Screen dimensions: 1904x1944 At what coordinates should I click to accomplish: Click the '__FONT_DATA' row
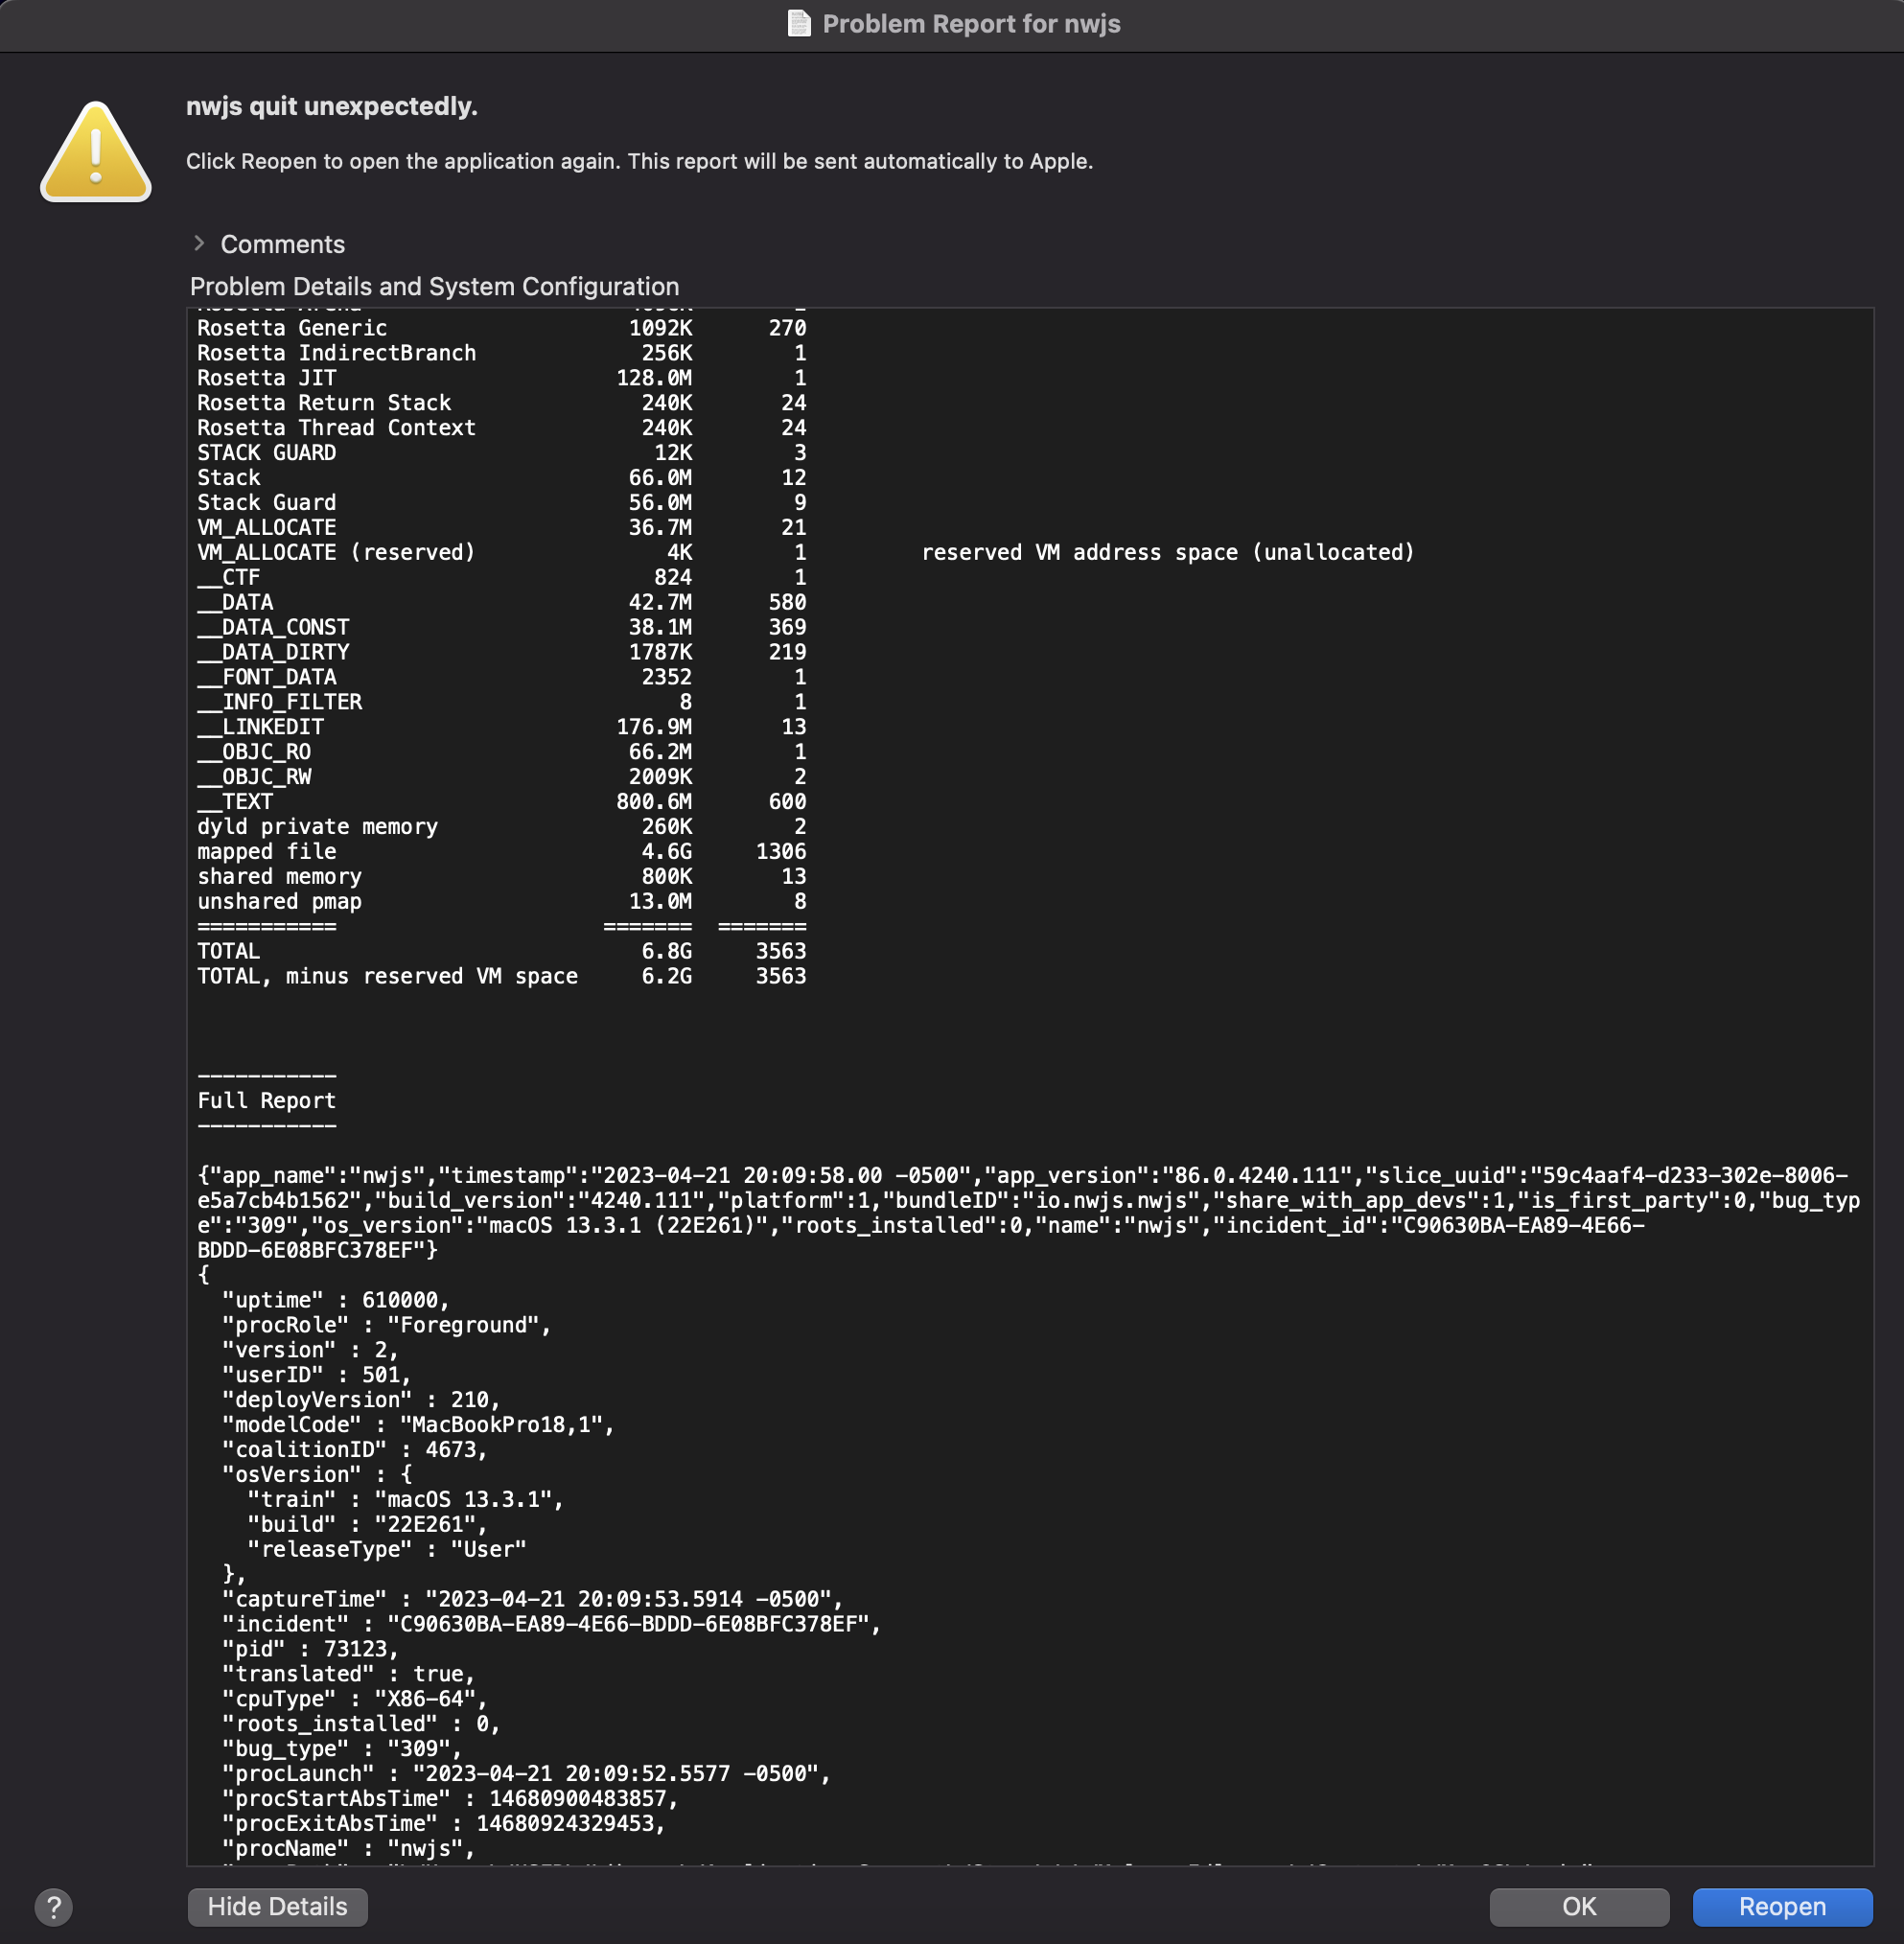pos(501,677)
